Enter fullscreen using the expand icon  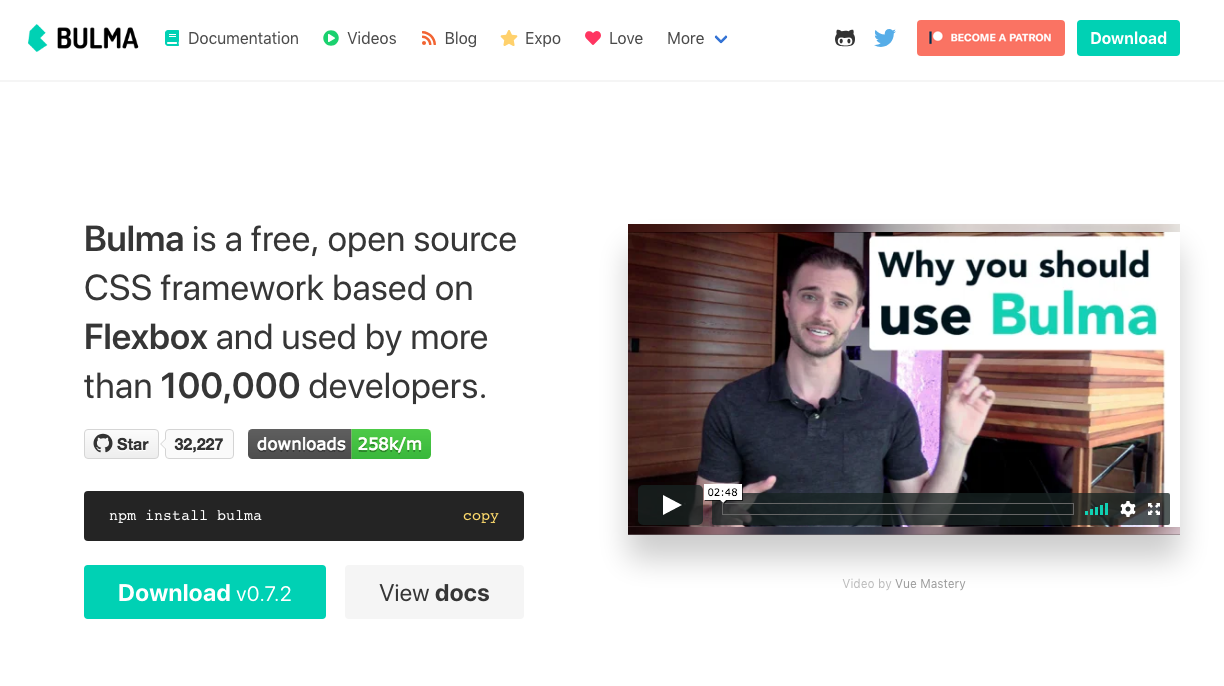[1155, 509]
